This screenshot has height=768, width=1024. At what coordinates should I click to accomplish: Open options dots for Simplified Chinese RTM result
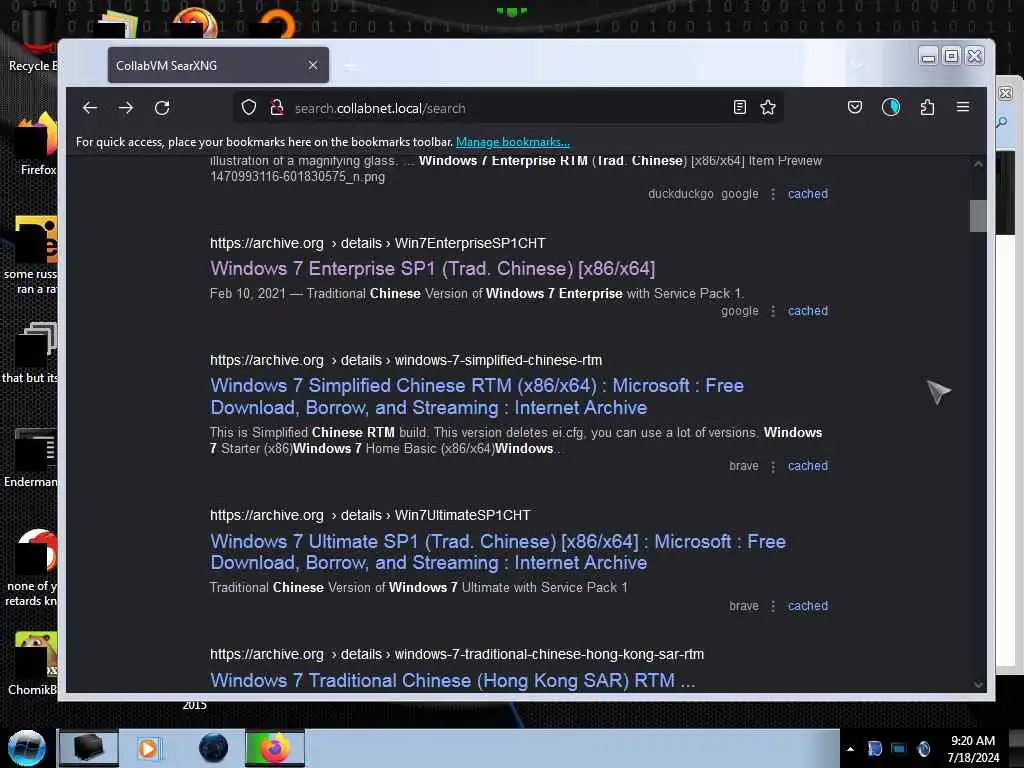coord(773,466)
